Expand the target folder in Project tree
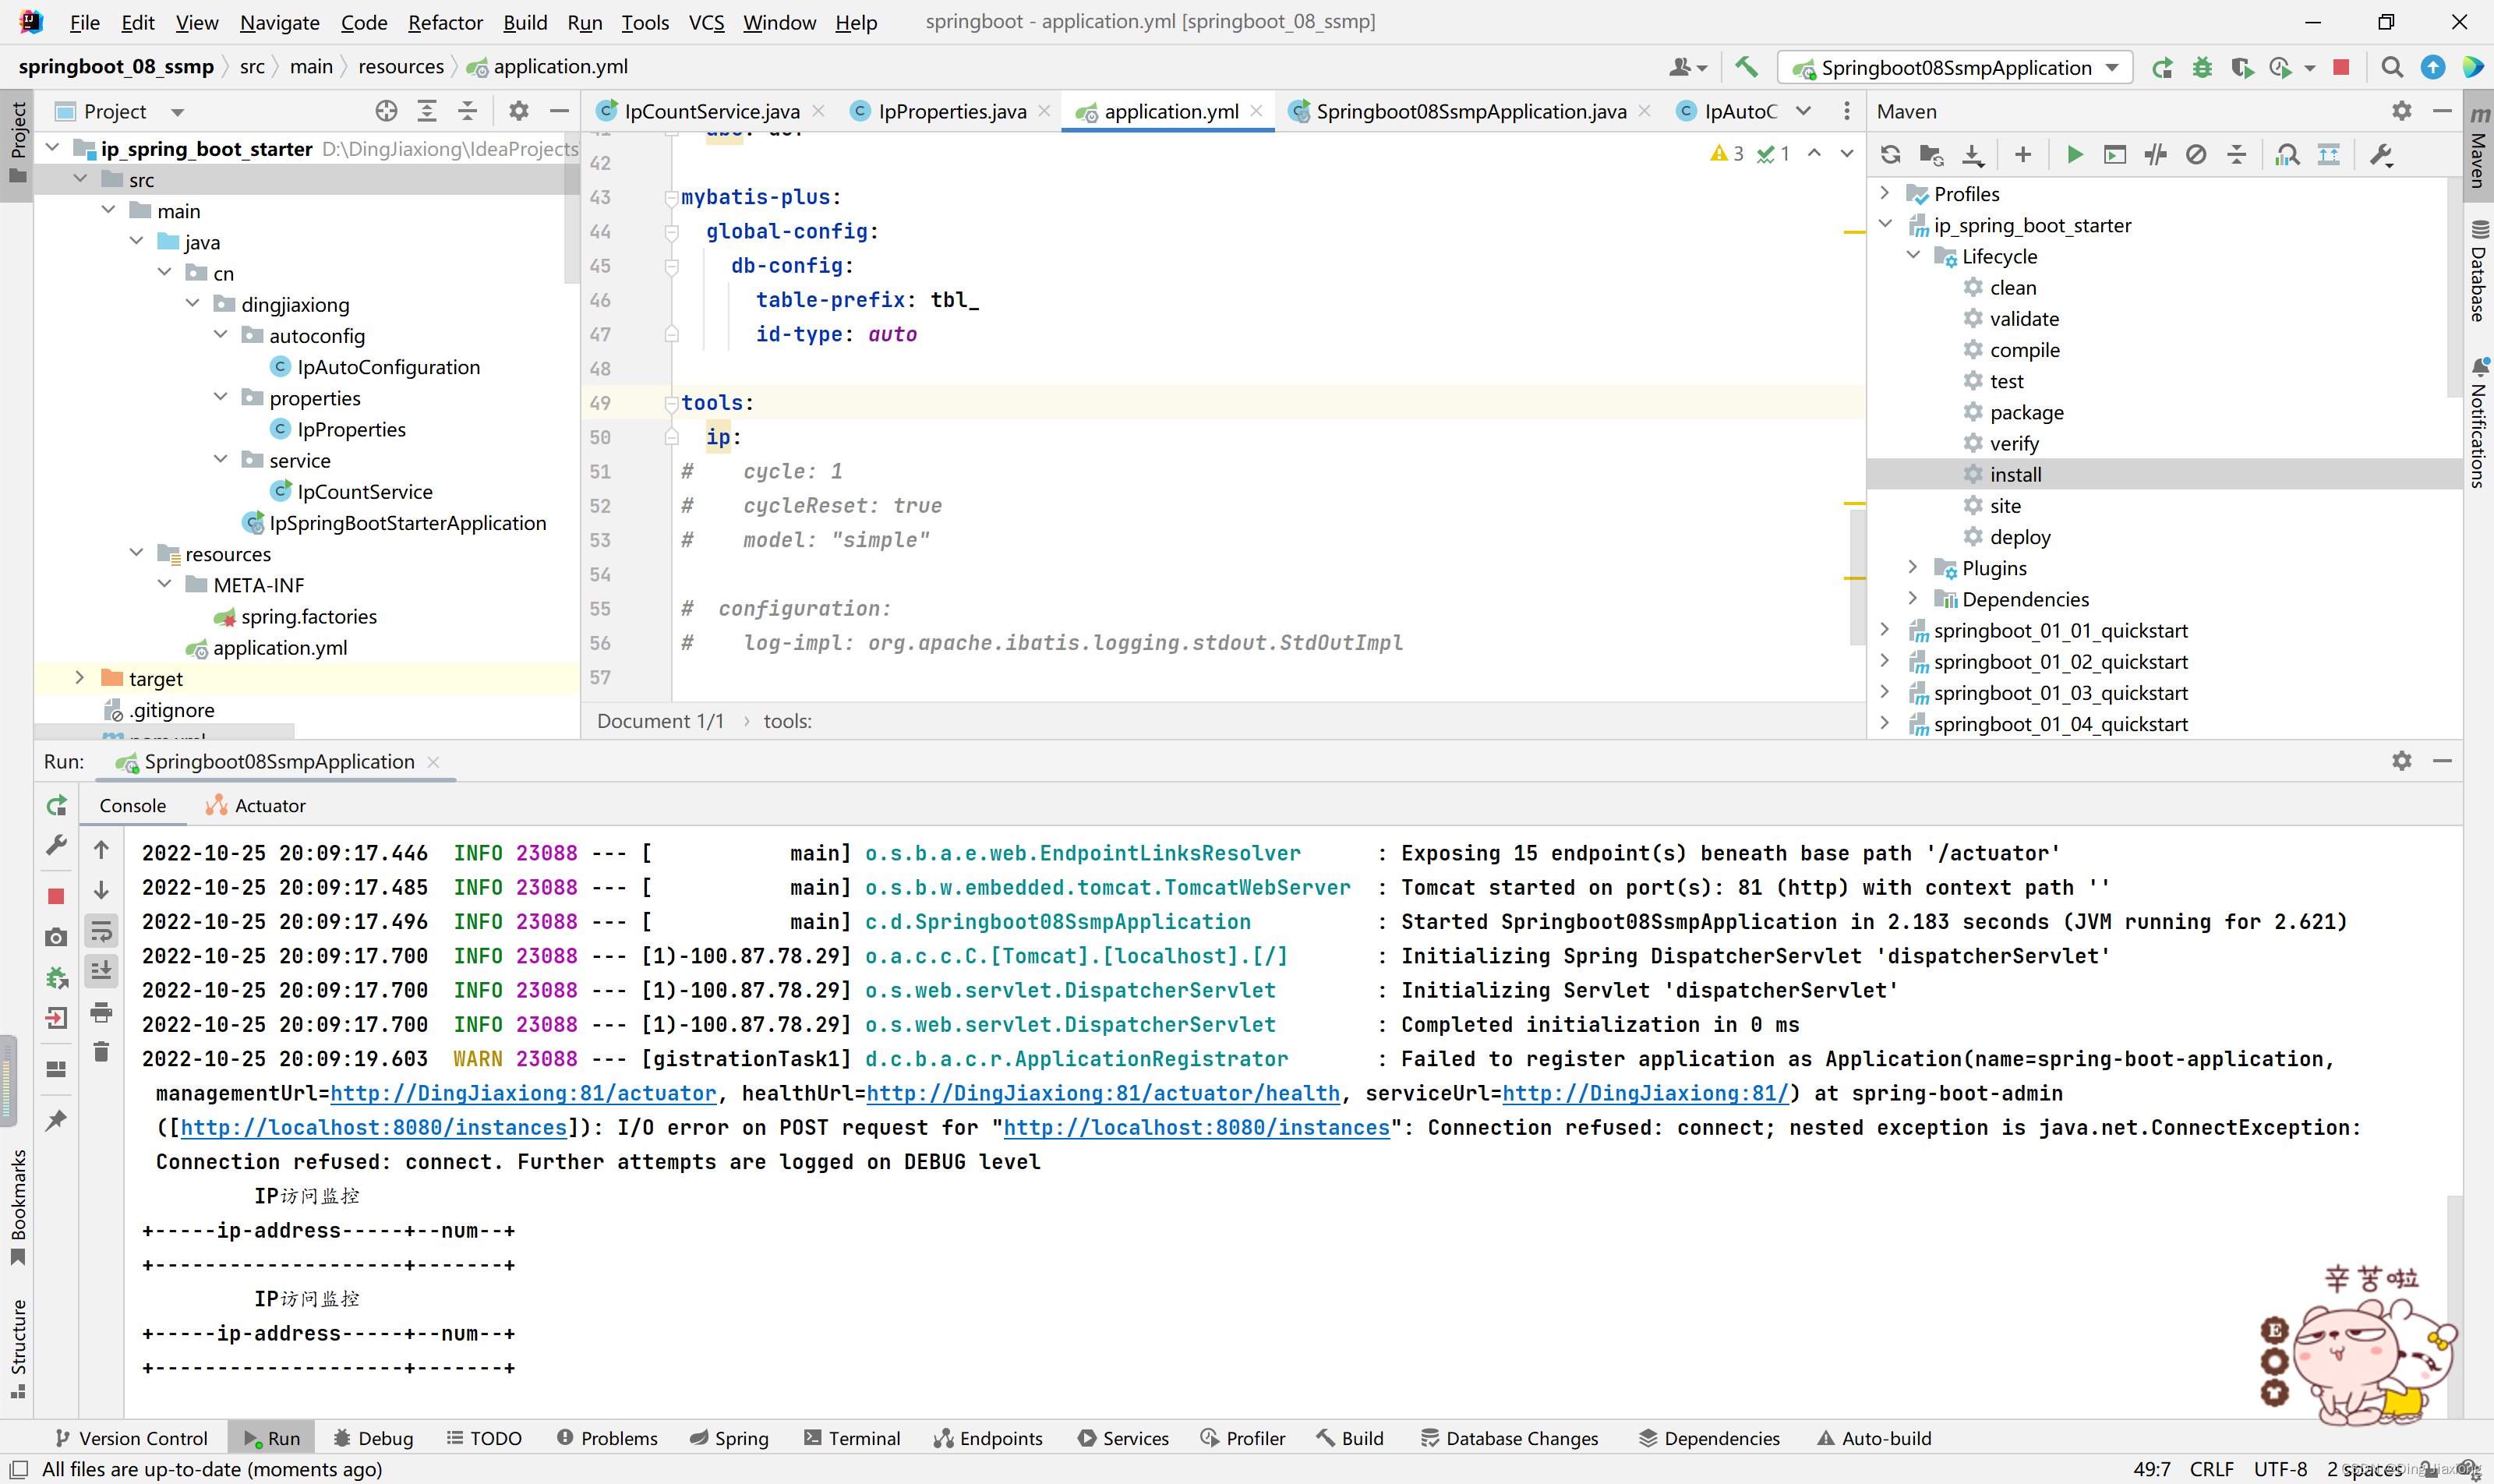2494x1484 pixels. pyautogui.click(x=80, y=678)
